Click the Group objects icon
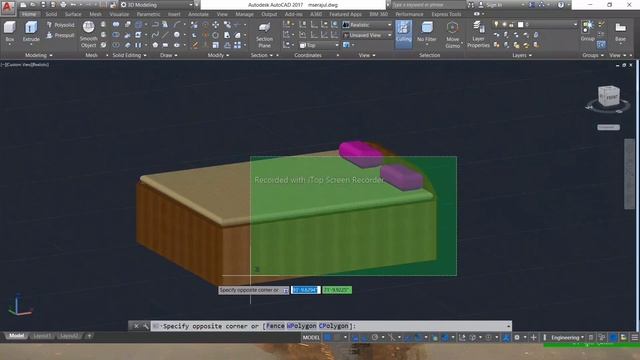 point(588,31)
